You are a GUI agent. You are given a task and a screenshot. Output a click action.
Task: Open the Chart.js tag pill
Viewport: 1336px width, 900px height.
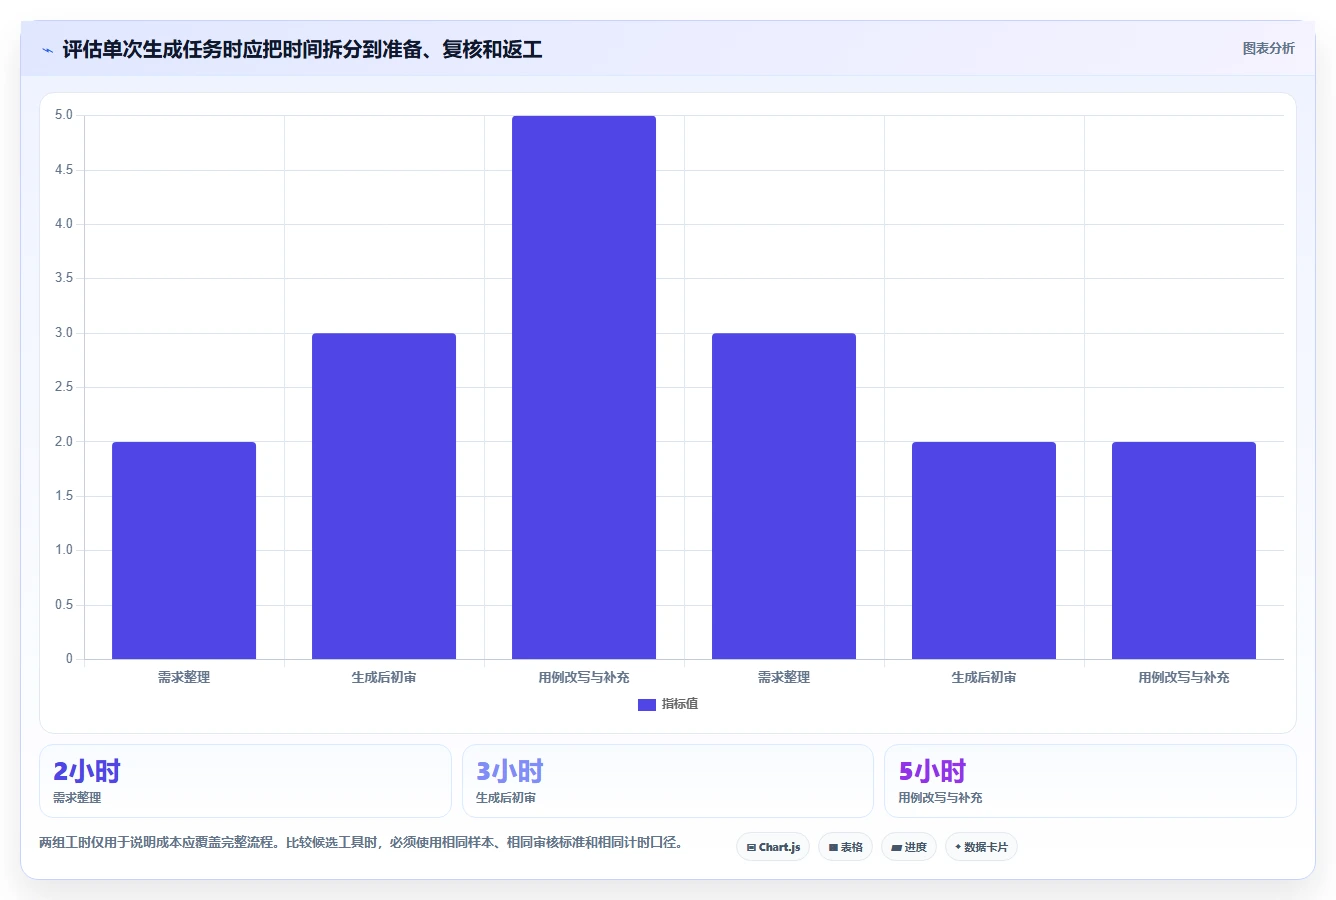pos(773,847)
